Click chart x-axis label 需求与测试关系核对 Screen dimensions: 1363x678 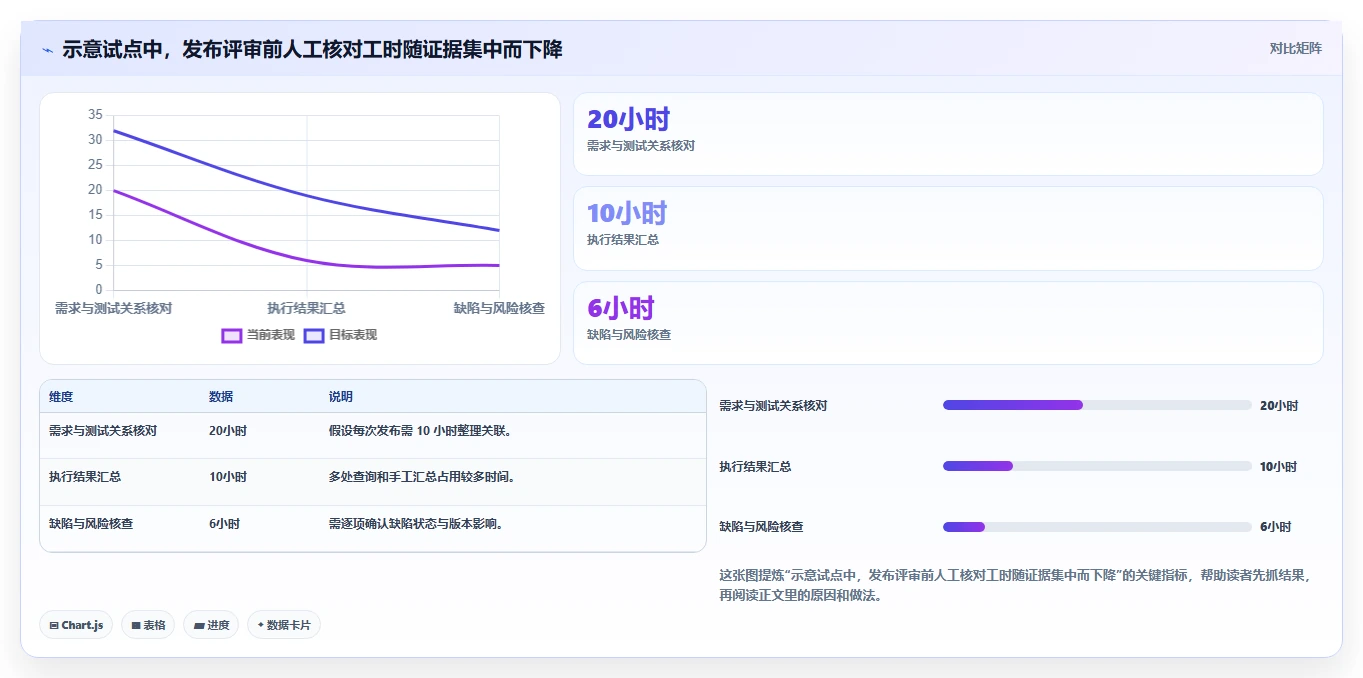click(x=113, y=309)
